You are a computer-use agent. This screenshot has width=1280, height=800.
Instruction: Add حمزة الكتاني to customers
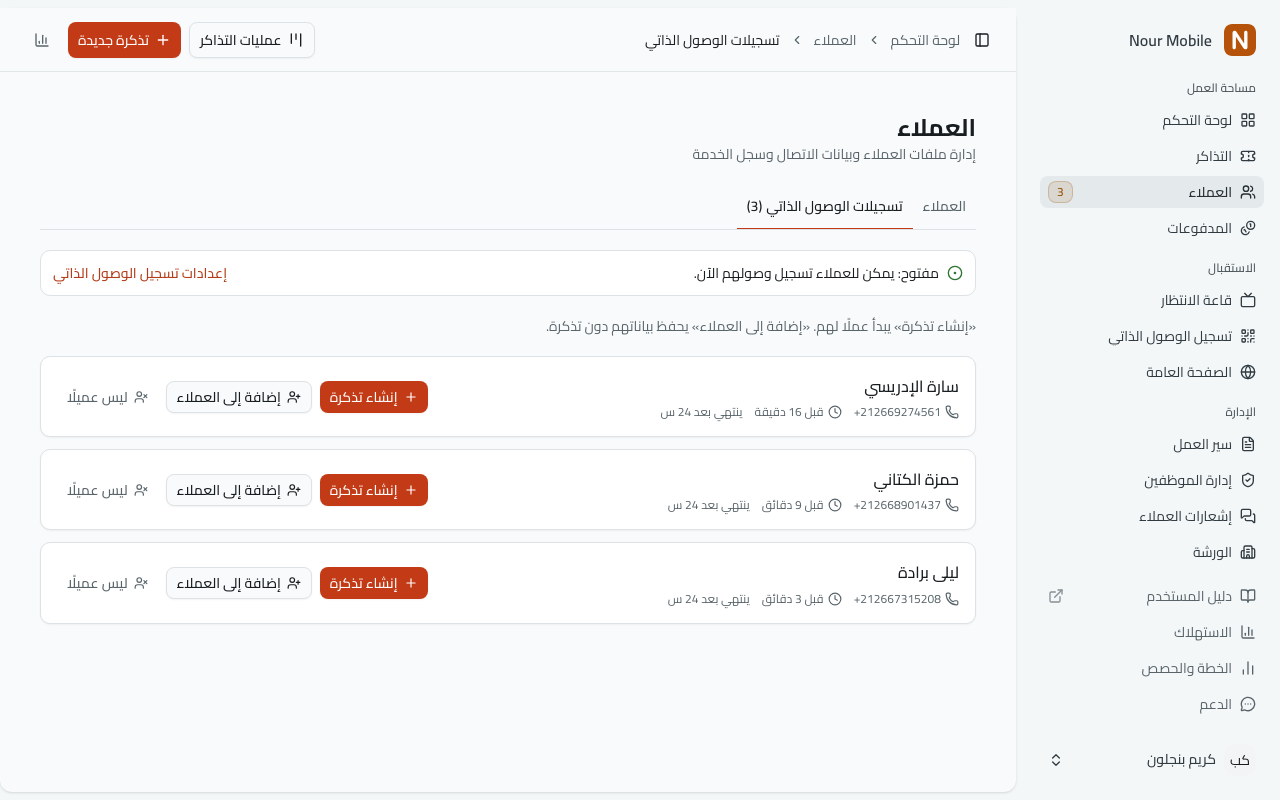[x=239, y=490]
